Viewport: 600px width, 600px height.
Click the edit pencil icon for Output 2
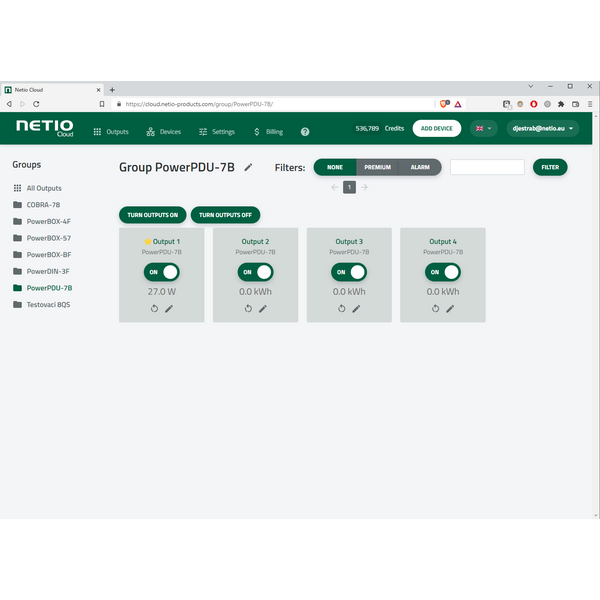[263, 309]
